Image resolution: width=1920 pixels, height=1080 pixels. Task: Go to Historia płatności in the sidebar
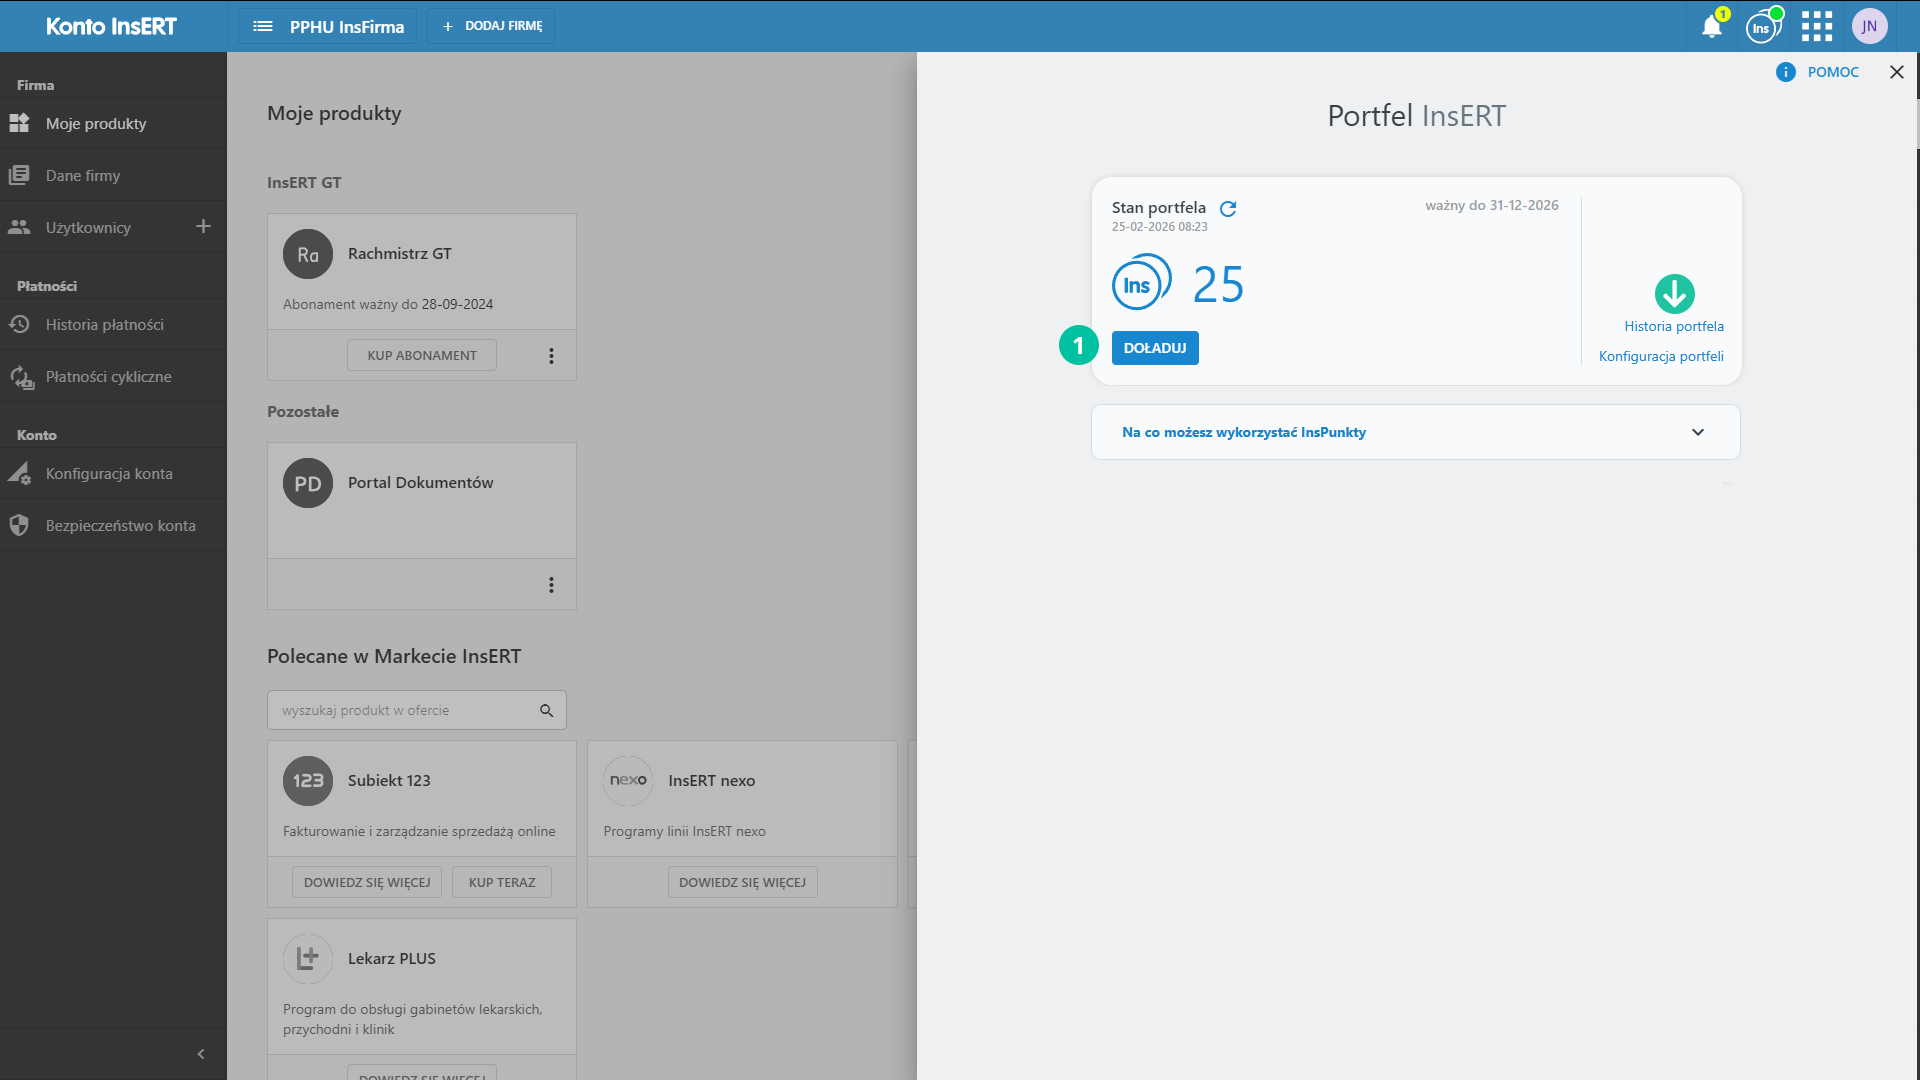tap(105, 325)
